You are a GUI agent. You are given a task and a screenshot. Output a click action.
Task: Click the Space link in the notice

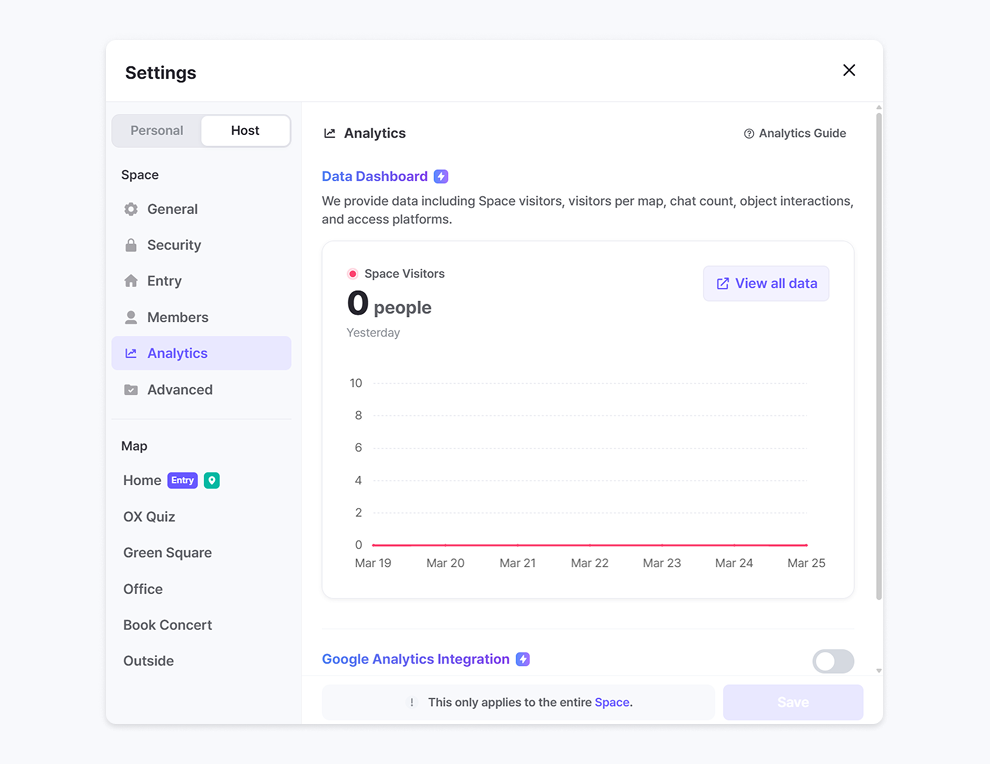[x=612, y=702]
